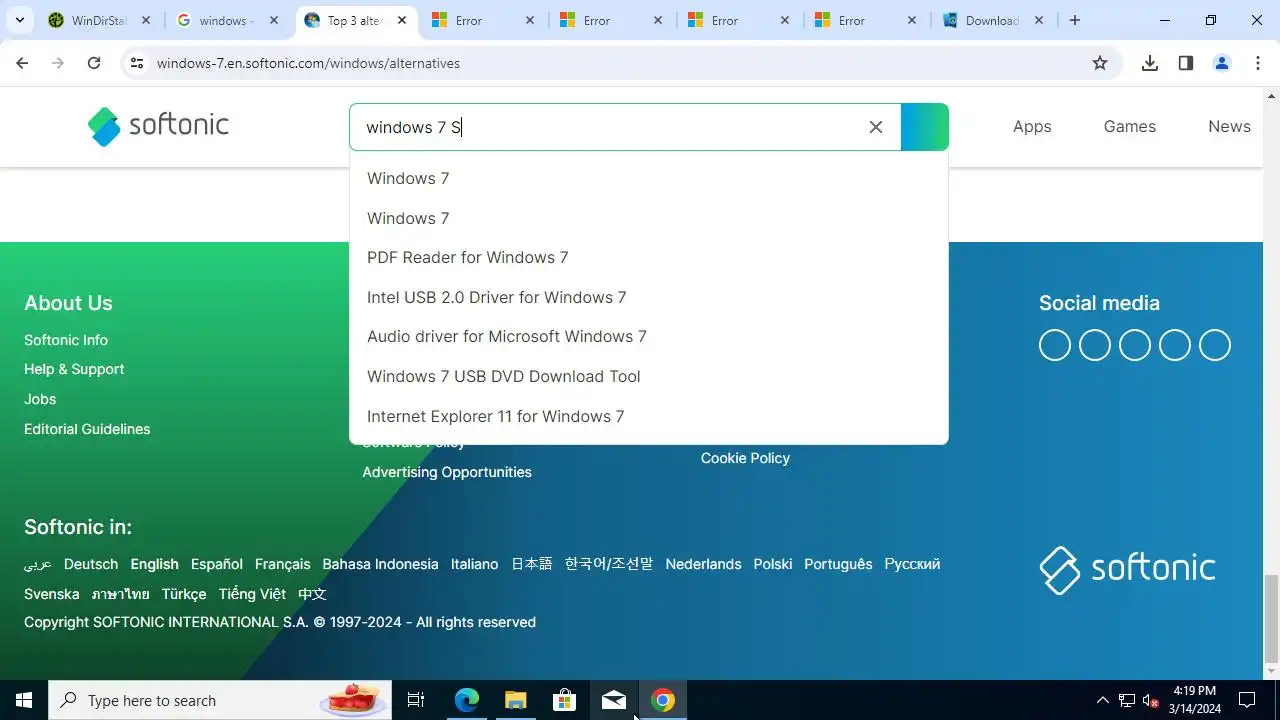The width and height of the screenshot is (1280, 720).
Task: Choose Windows 7 USB DVD Download Tool
Action: [x=648, y=376]
